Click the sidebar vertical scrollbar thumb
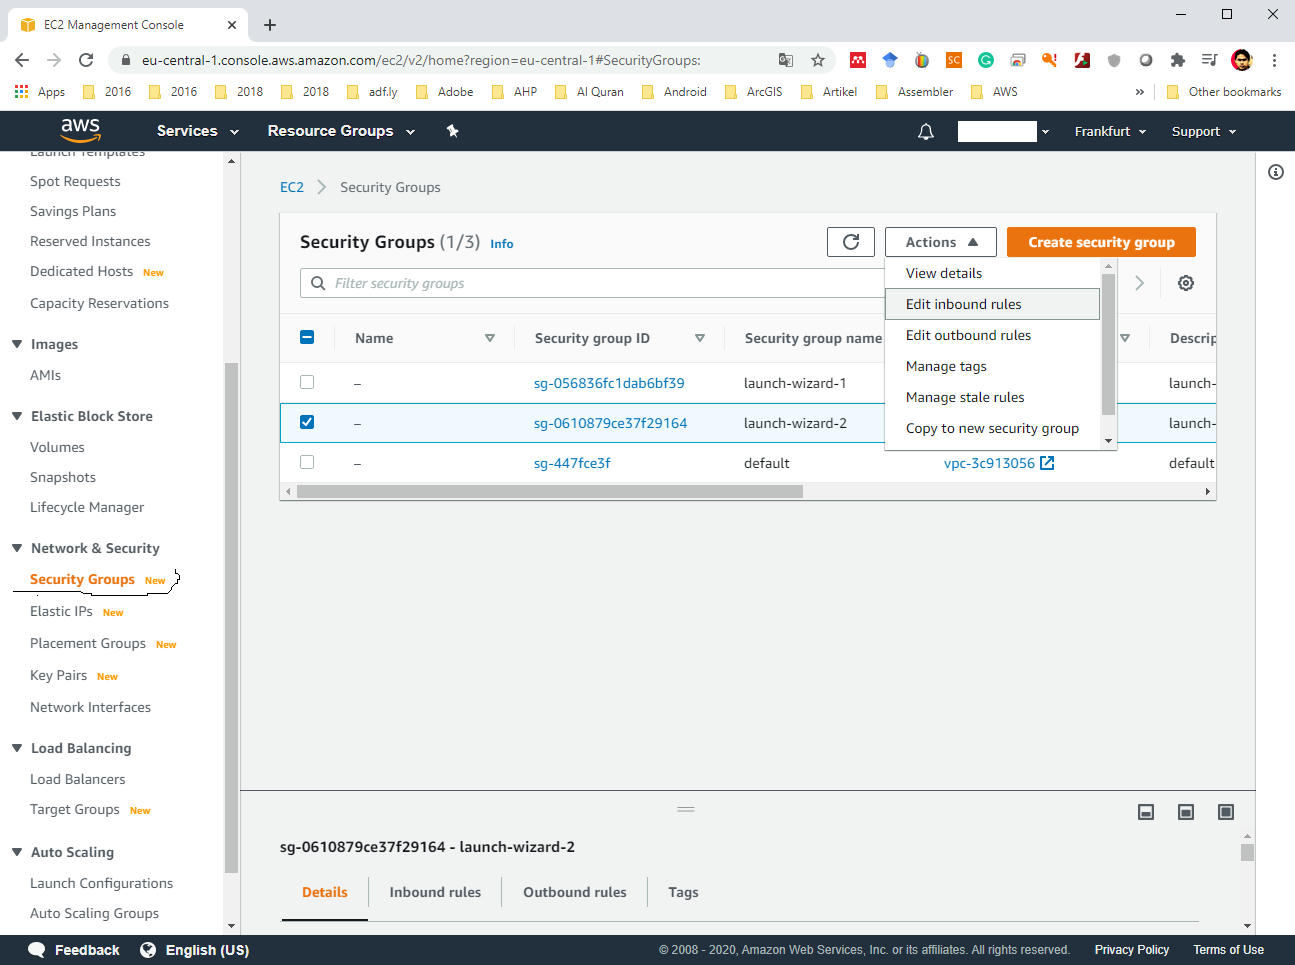Screen dimensions: 1295x965 (231, 617)
